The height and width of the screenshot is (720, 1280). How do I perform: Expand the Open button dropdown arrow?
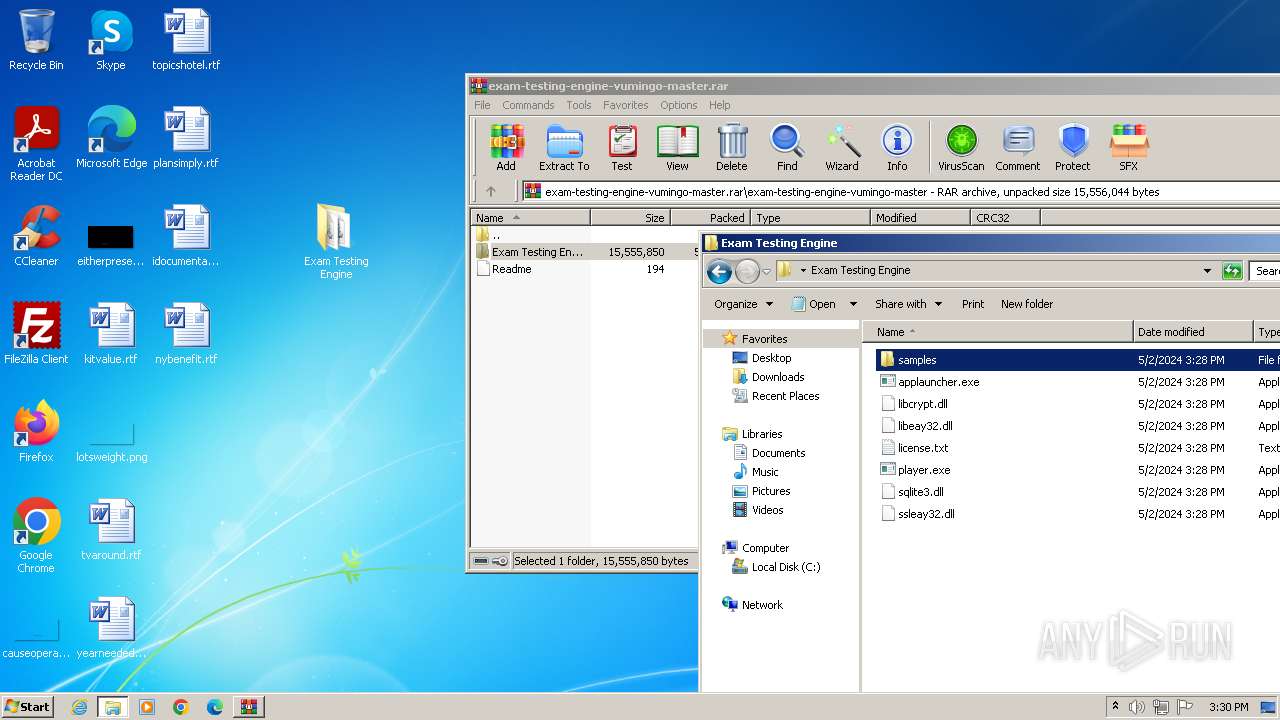(853, 304)
